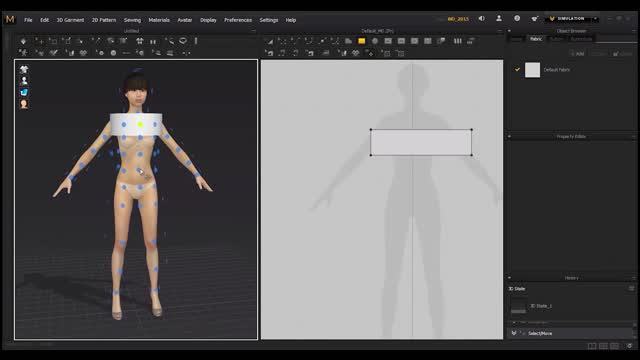Toggle the face skin icon in 3D view

24,104
